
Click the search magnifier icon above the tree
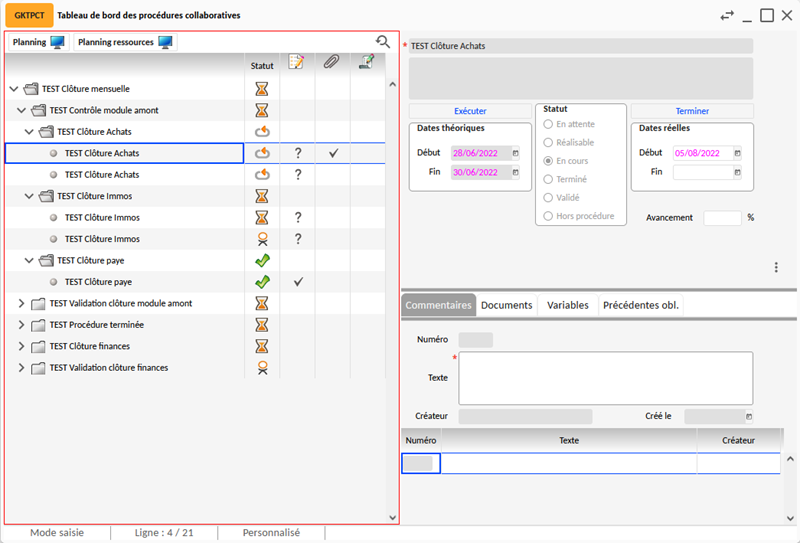tap(382, 42)
